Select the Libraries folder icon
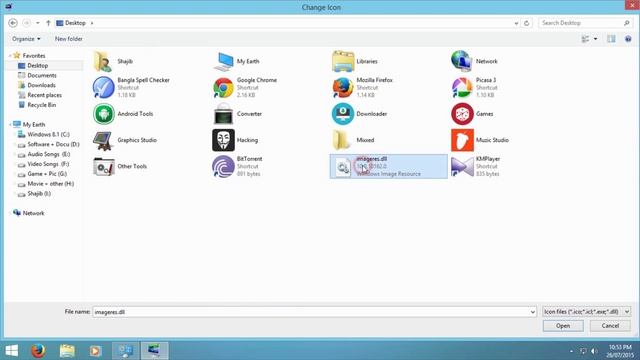640x360 pixels. point(343,61)
